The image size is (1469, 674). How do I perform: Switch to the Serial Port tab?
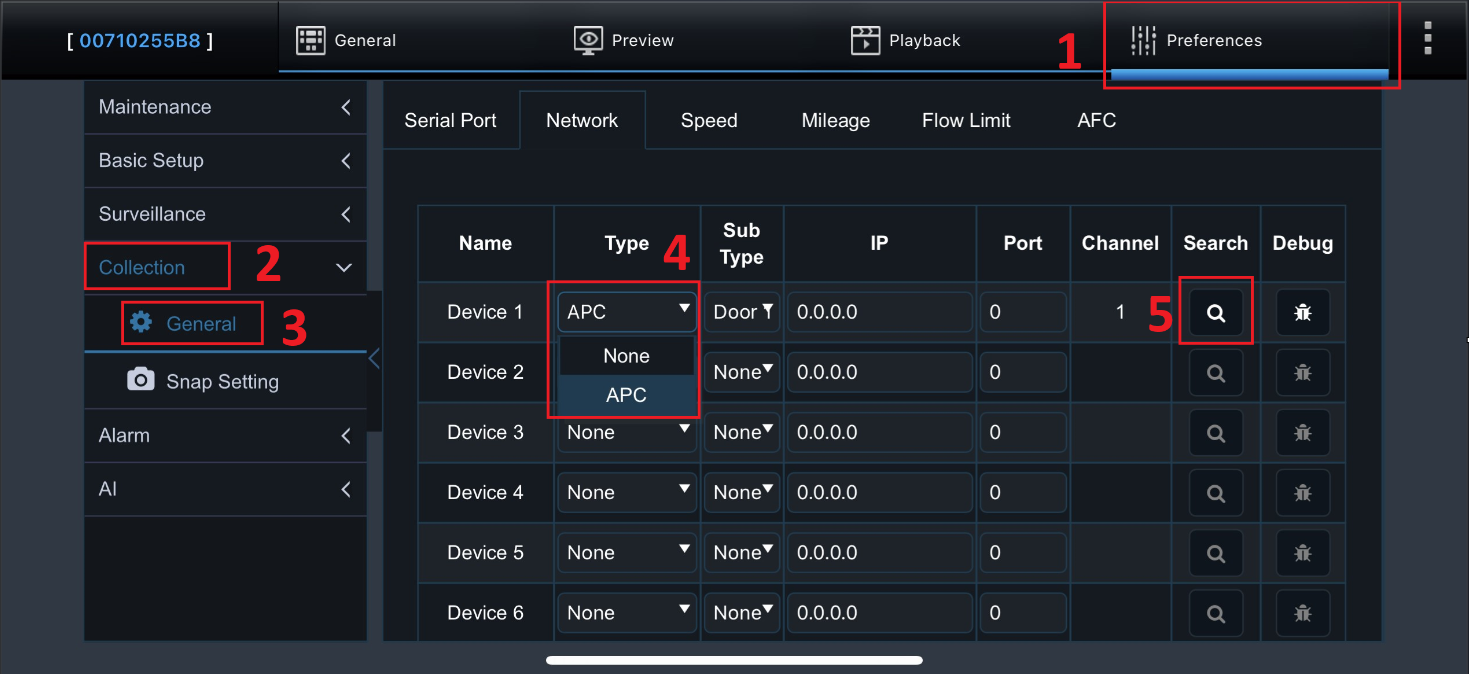pyautogui.click(x=450, y=121)
